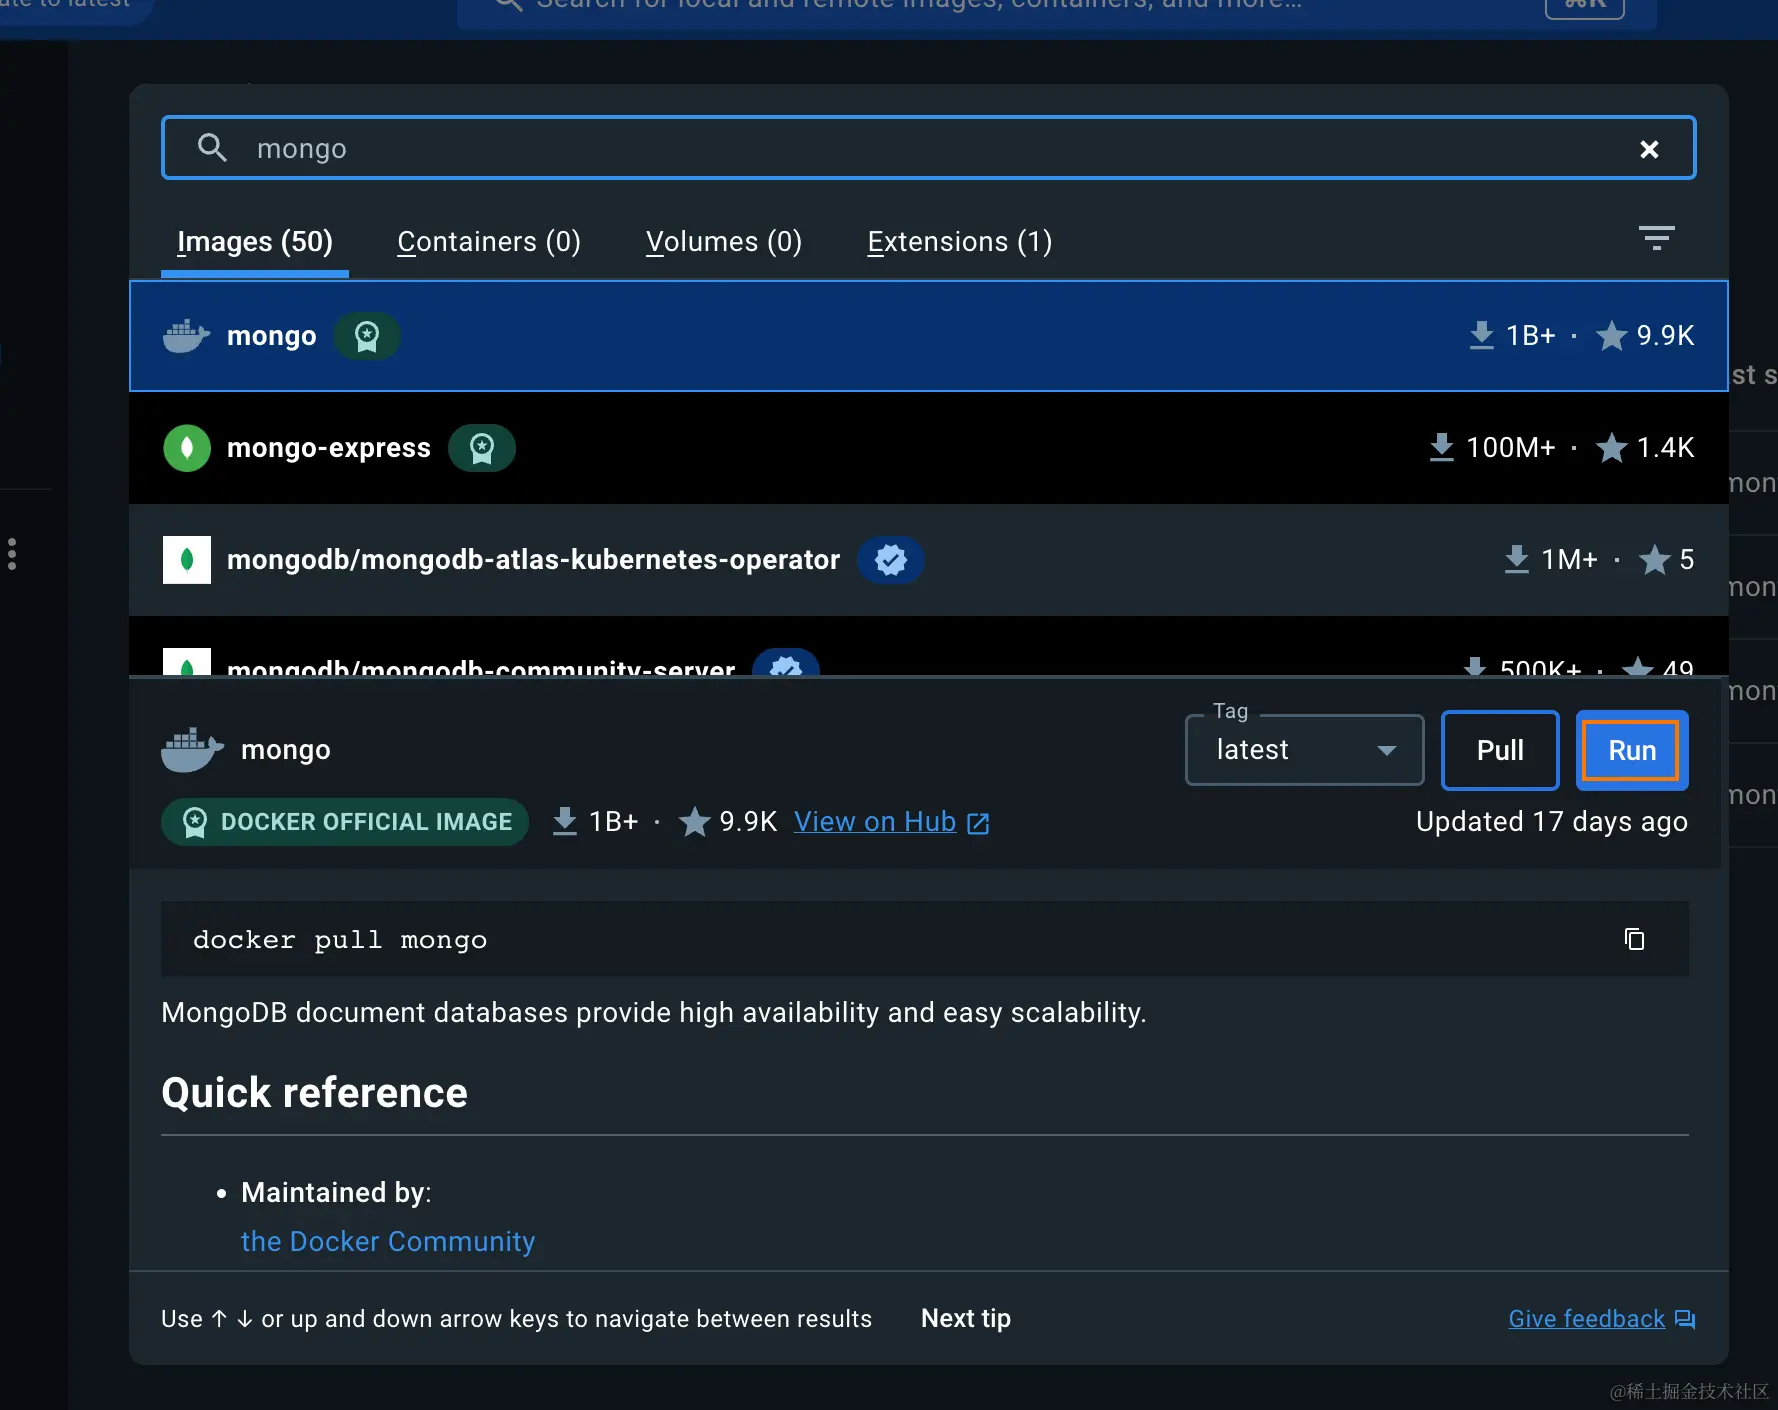Open the Docker Community link
This screenshot has height=1410, width=1778.
click(x=388, y=1241)
